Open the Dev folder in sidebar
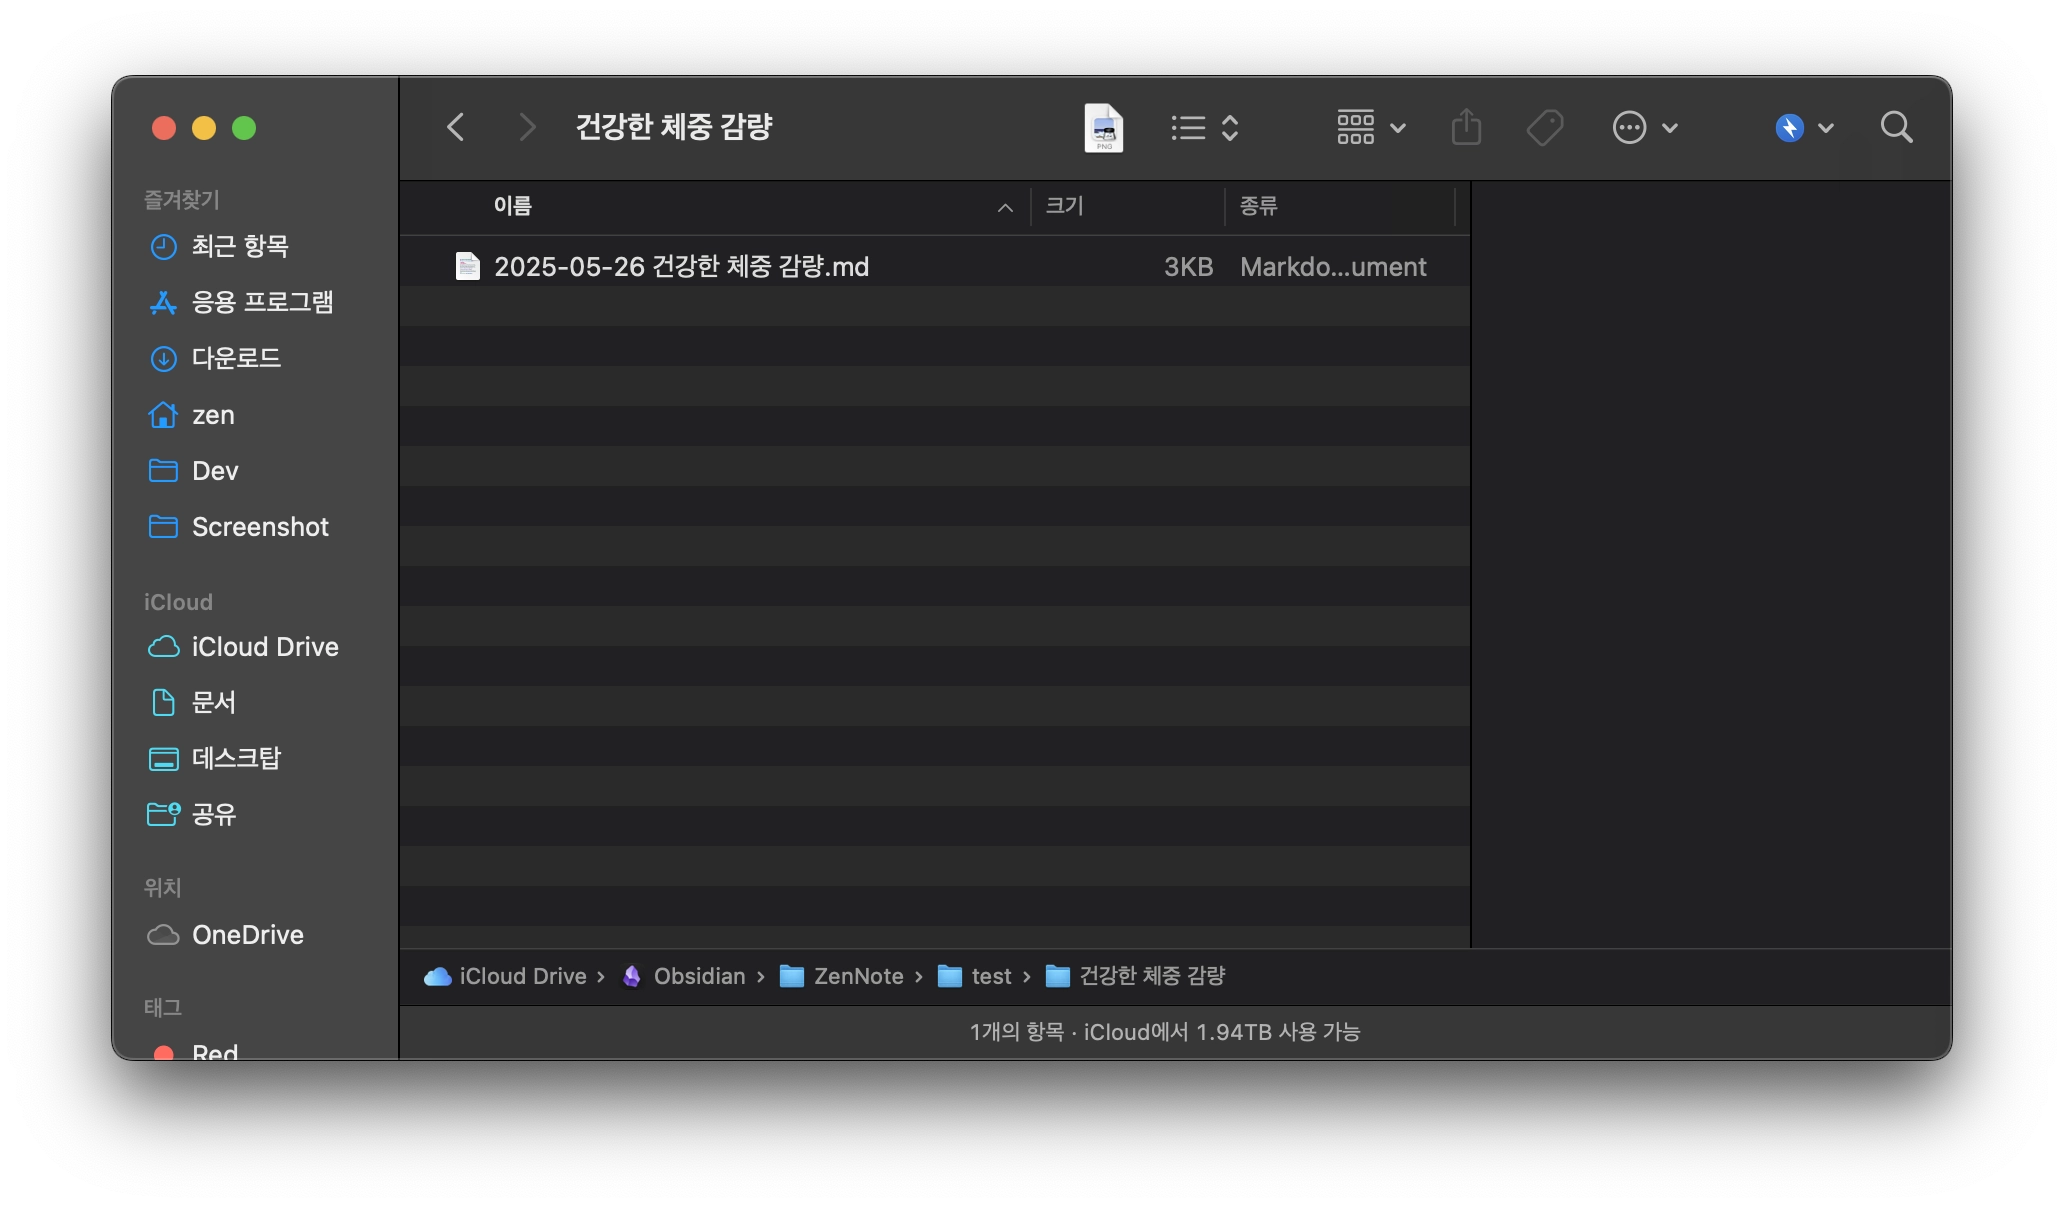Viewport: 2064px width, 1208px height. (215, 471)
